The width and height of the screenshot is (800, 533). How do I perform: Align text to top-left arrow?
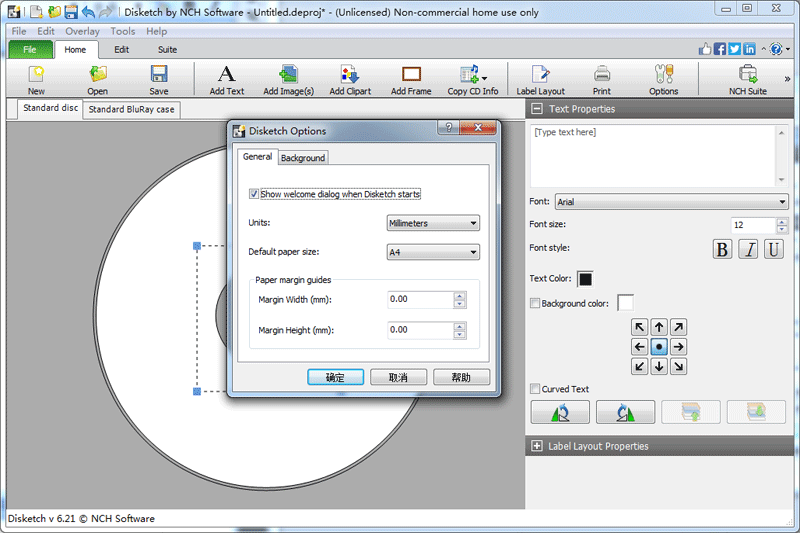click(x=639, y=327)
